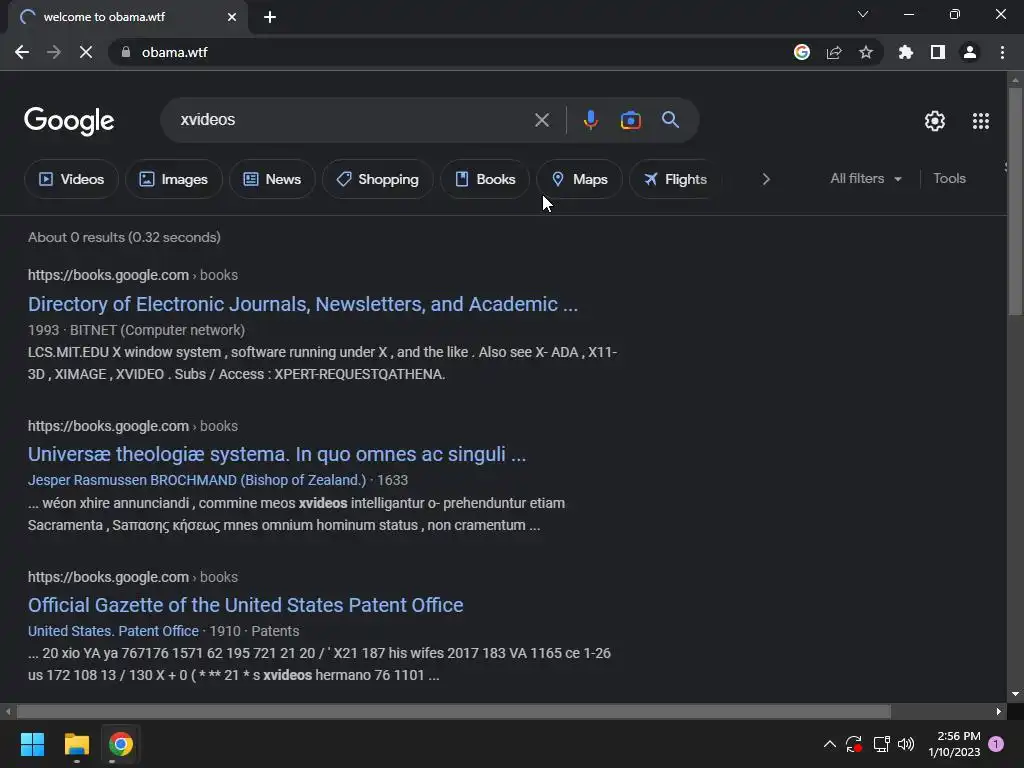Open Official Gazette Patent Office result
This screenshot has width=1024, height=768.
click(246, 605)
